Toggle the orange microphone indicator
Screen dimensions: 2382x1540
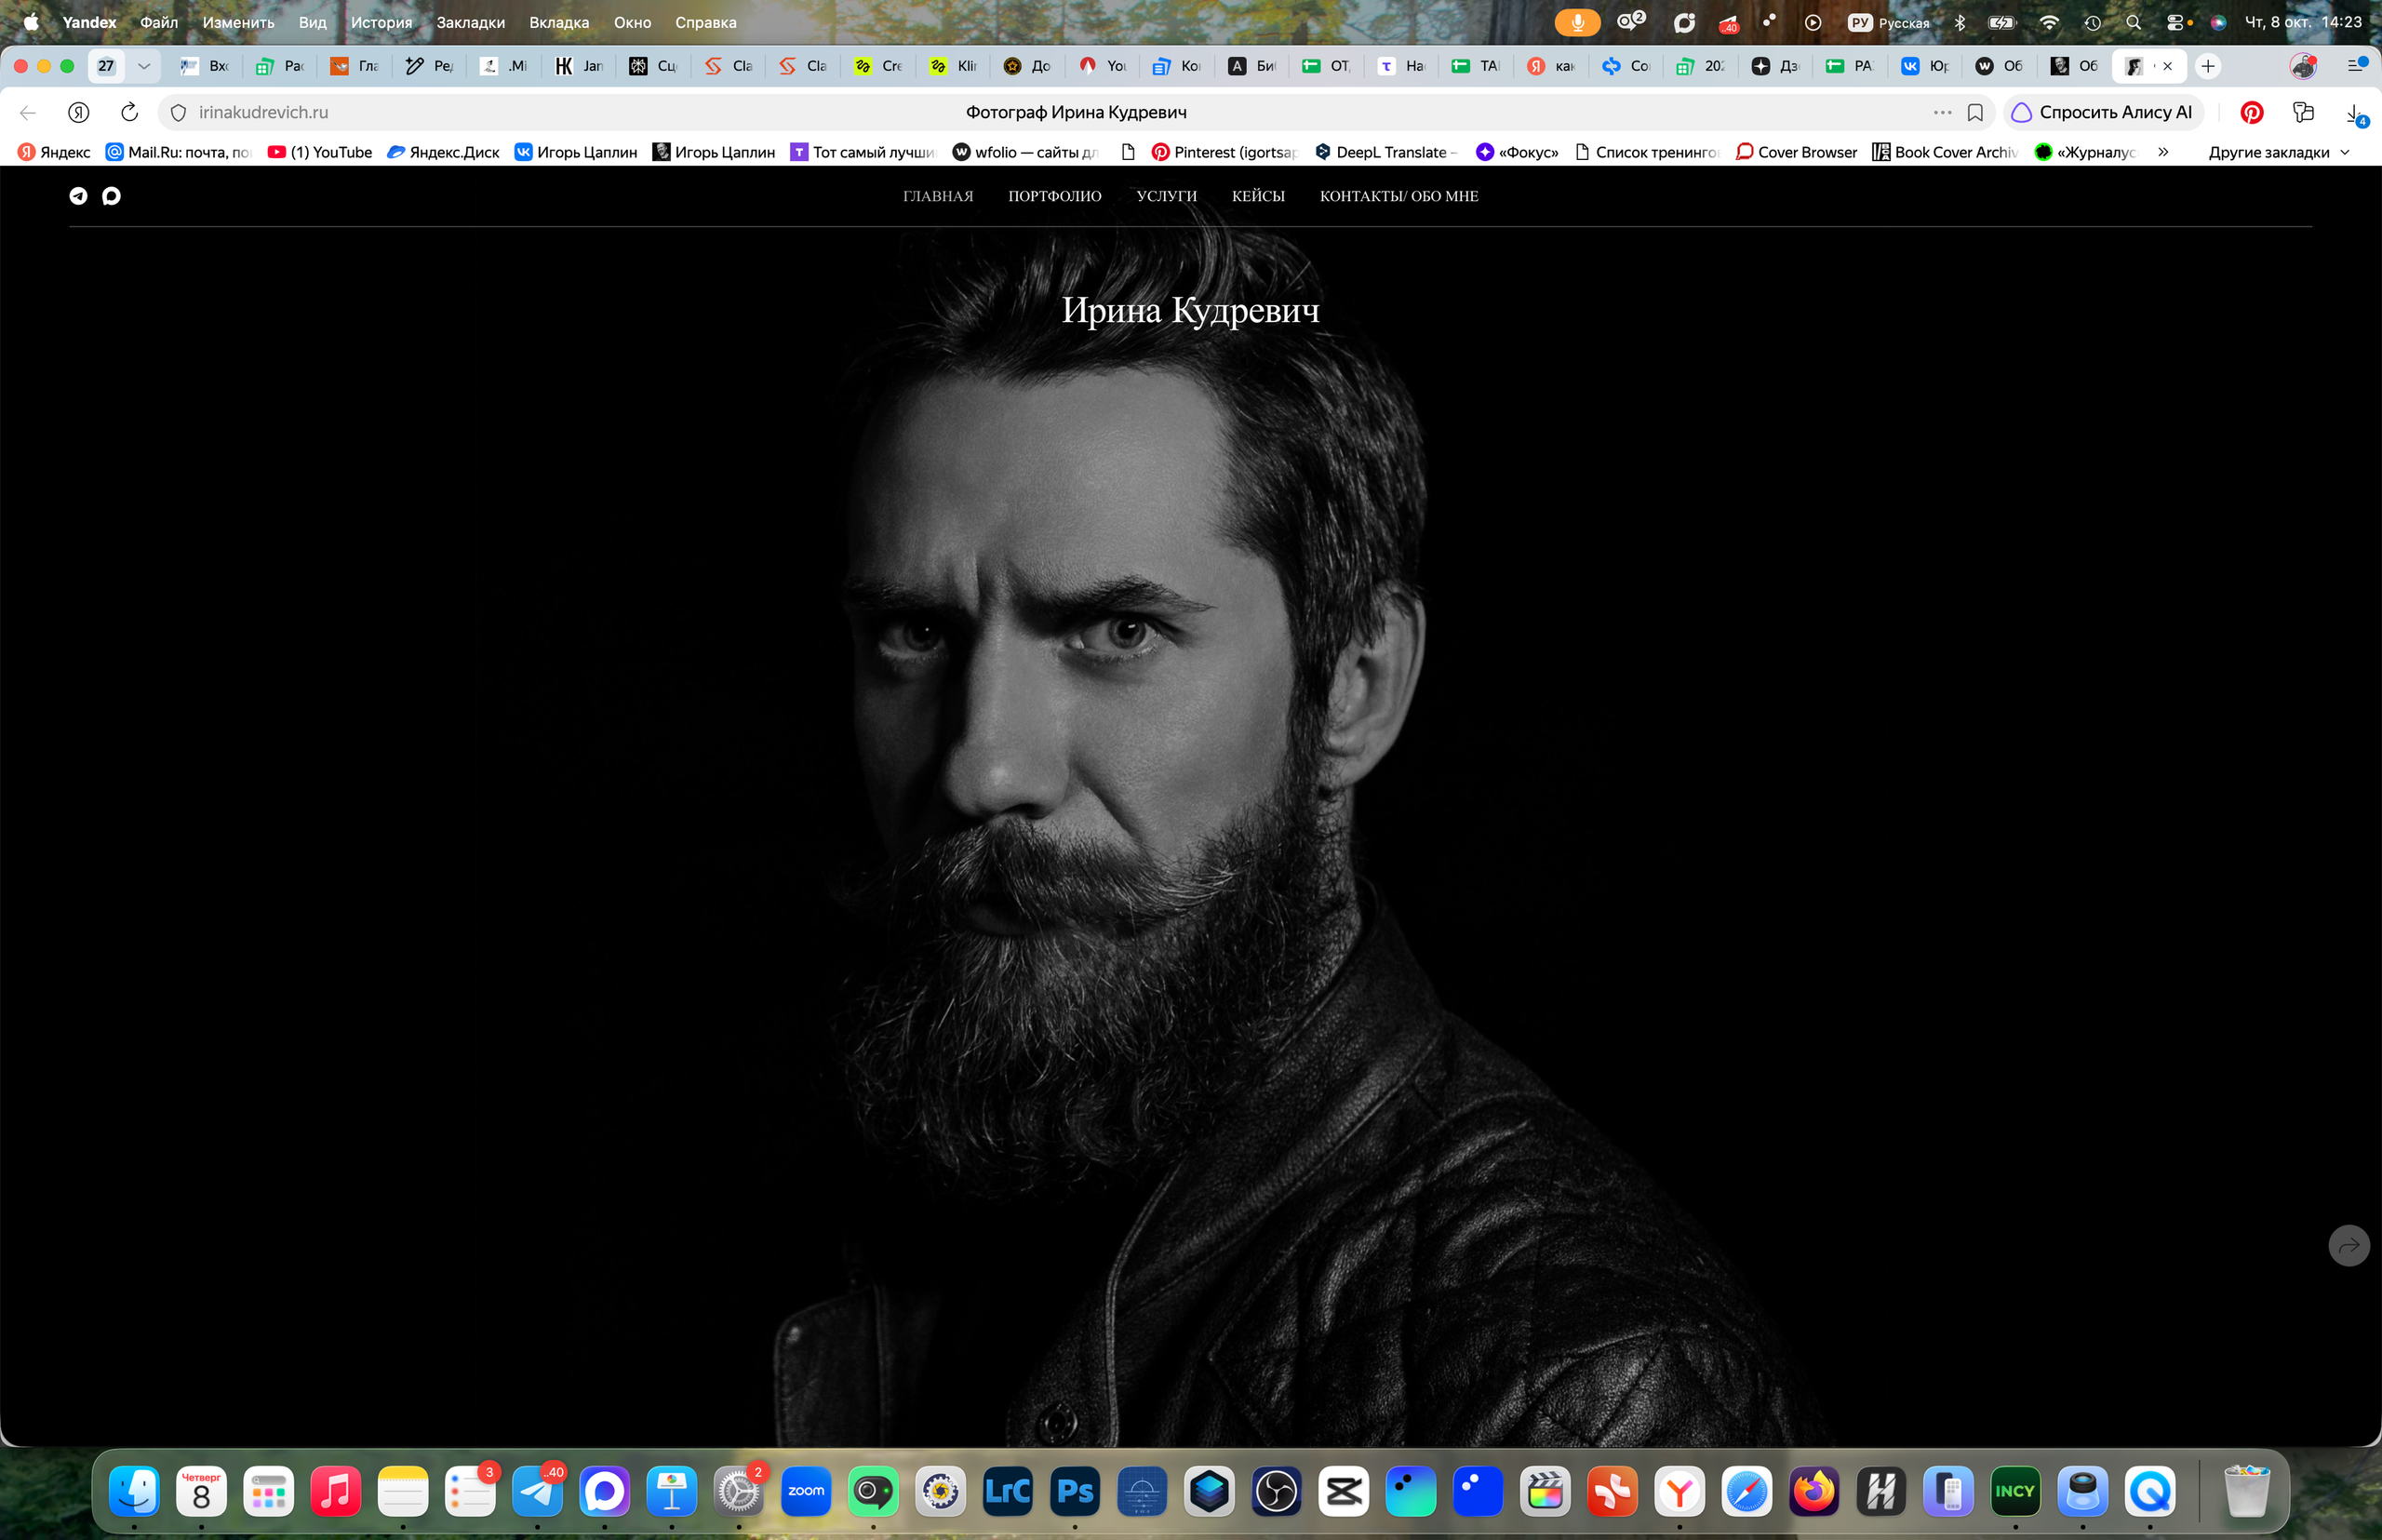[1577, 22]
